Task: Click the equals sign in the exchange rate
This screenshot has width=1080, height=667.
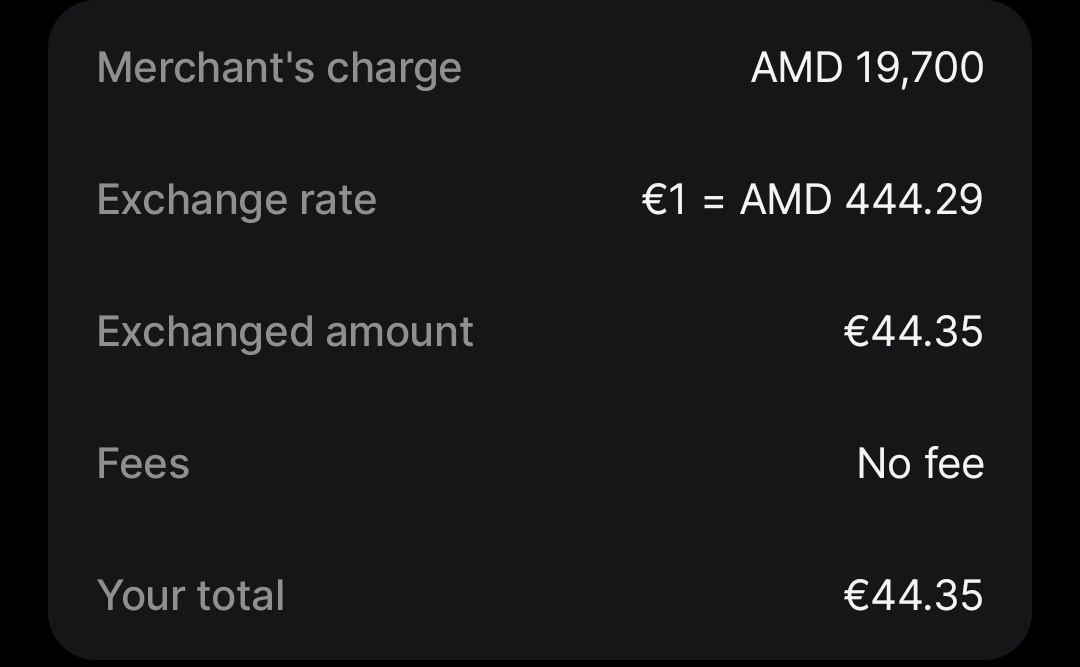Action: (713, 201)
